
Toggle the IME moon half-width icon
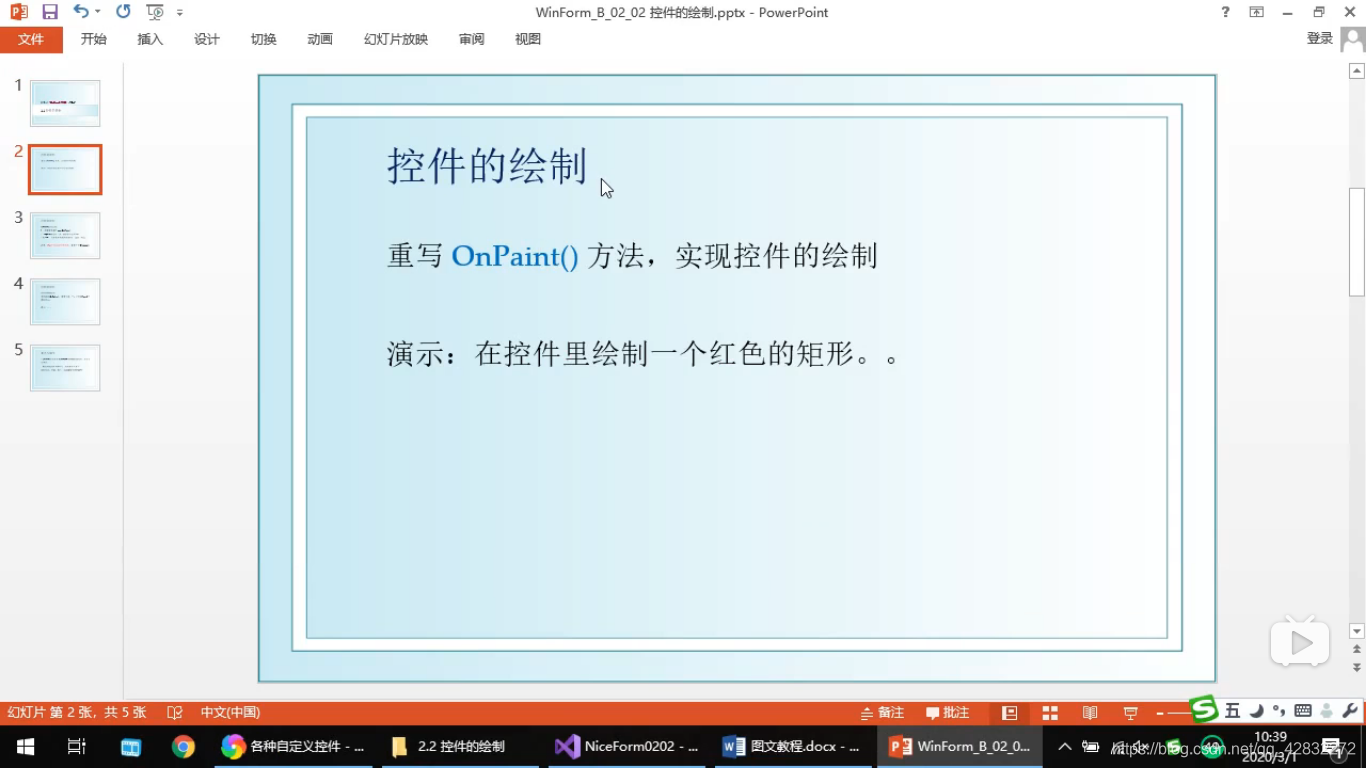[1256, 711]
